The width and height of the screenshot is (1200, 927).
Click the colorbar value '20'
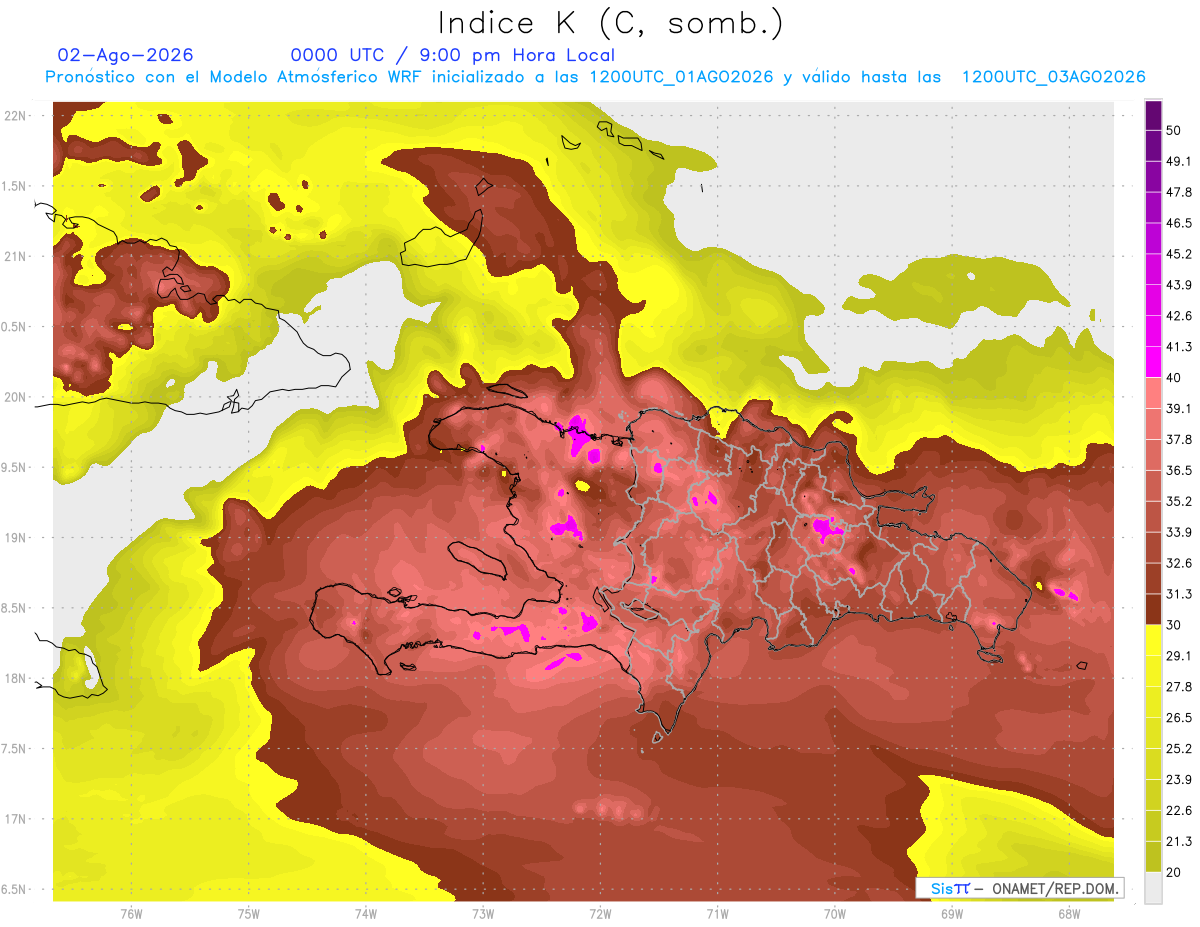click(x=1175, y=872)
